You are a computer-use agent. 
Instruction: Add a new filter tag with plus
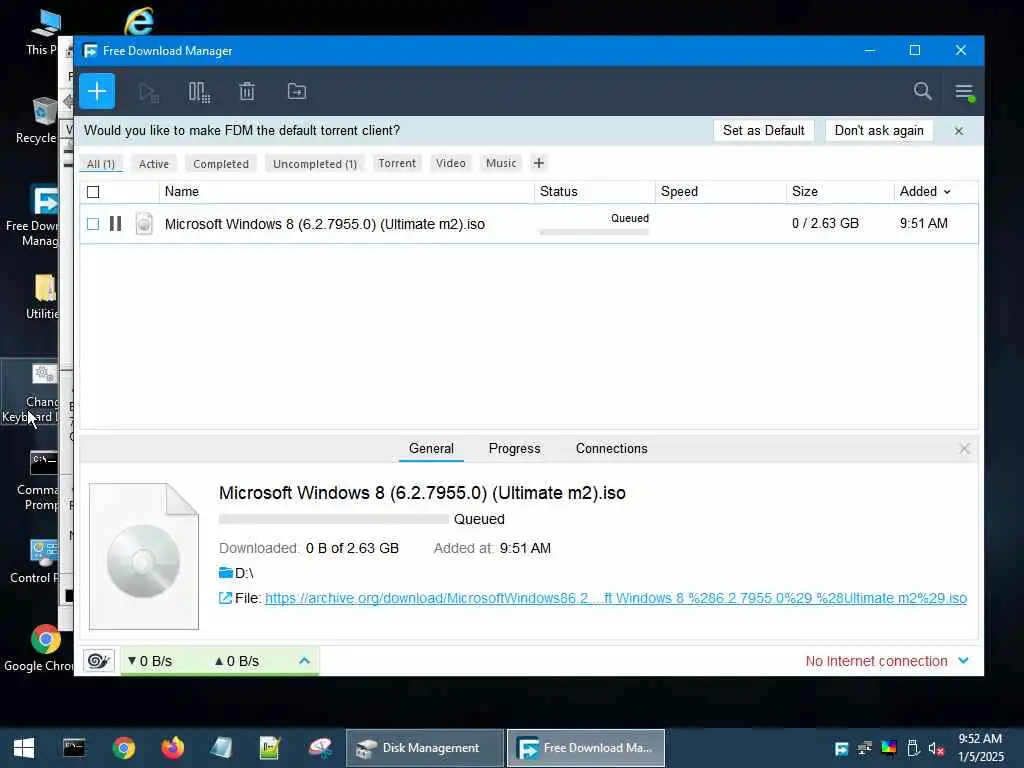(x=539, y=163)
